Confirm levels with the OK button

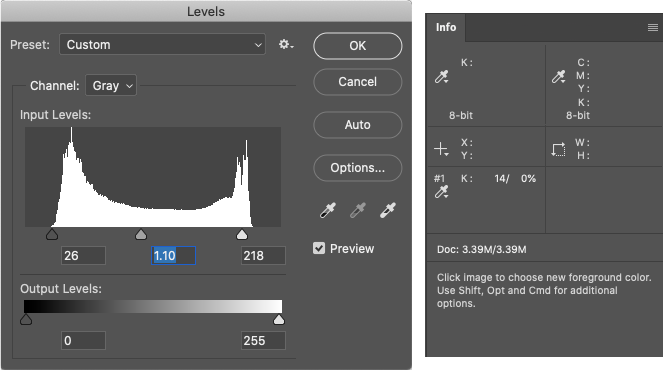tap(358, 46)
